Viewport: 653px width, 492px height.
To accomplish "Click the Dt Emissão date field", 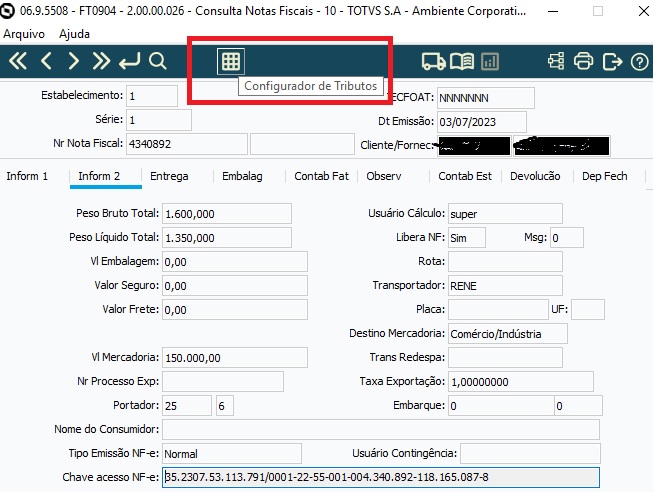I will tap(481, 122).
